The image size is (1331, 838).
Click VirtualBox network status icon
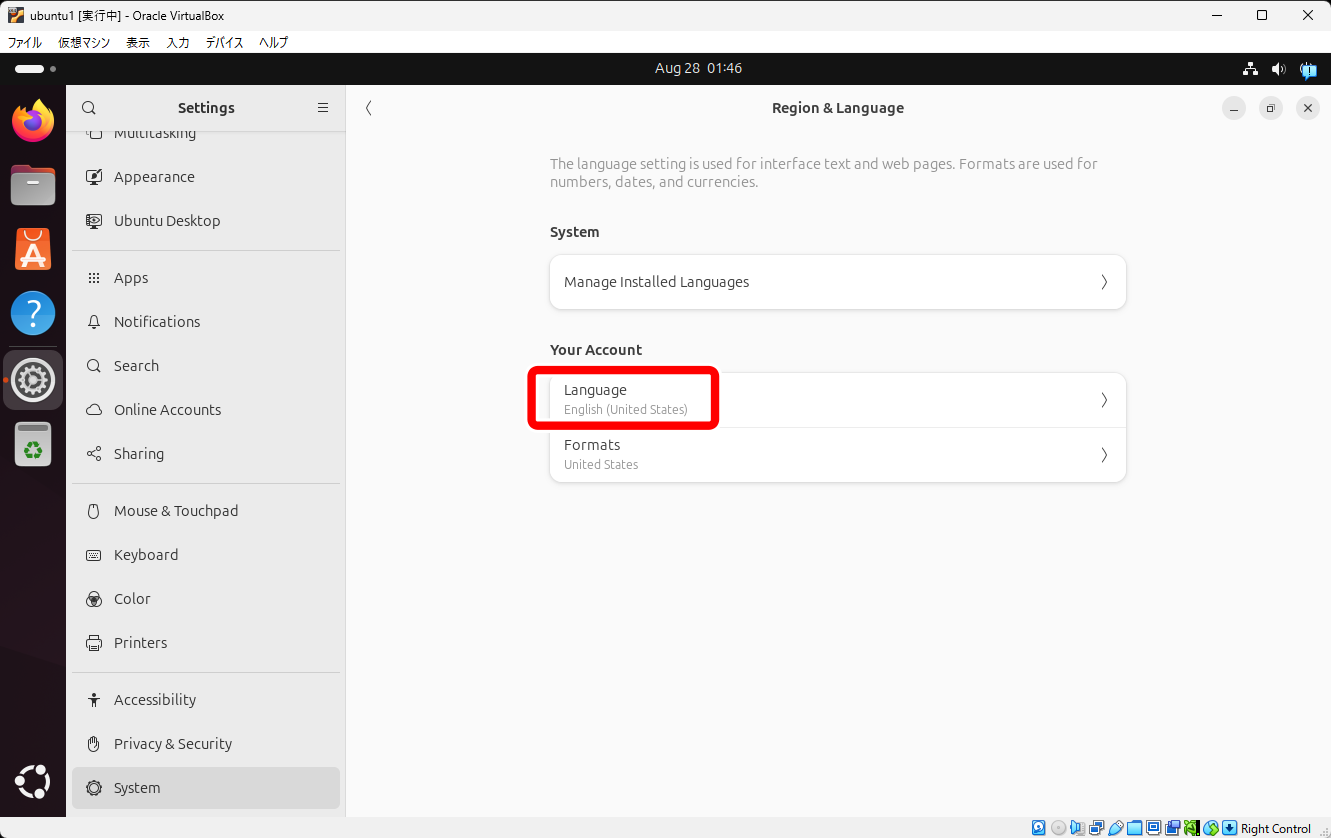pos(1097,828)
